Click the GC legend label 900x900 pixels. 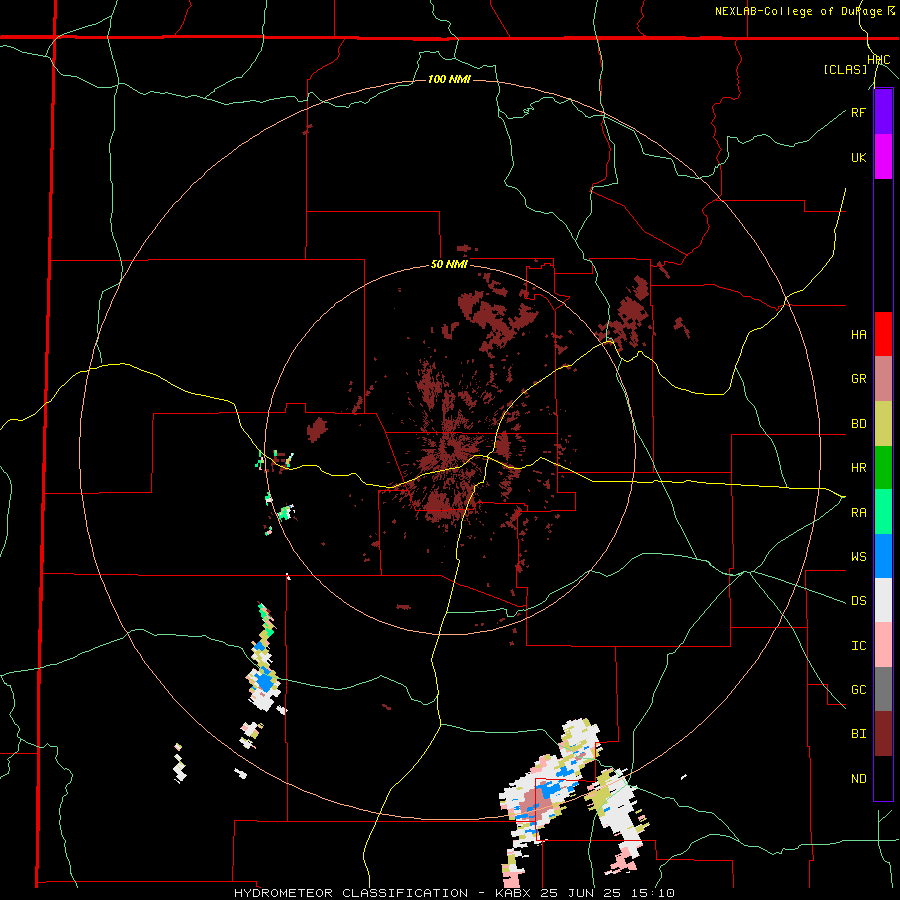pos(858,690)
